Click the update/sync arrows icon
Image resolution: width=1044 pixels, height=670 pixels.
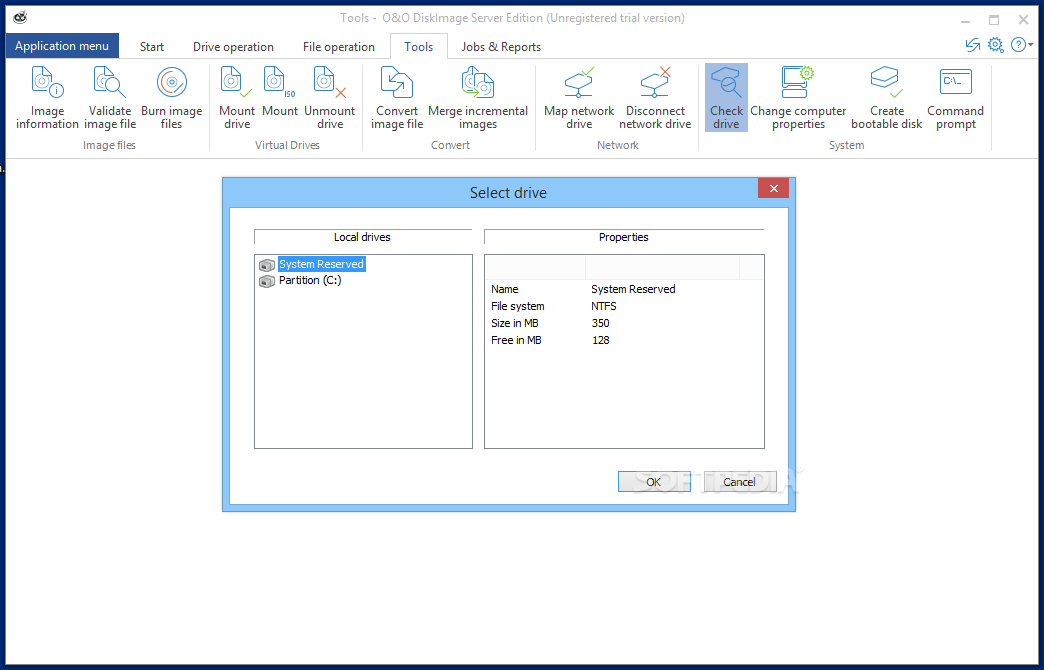pos(973,45)
